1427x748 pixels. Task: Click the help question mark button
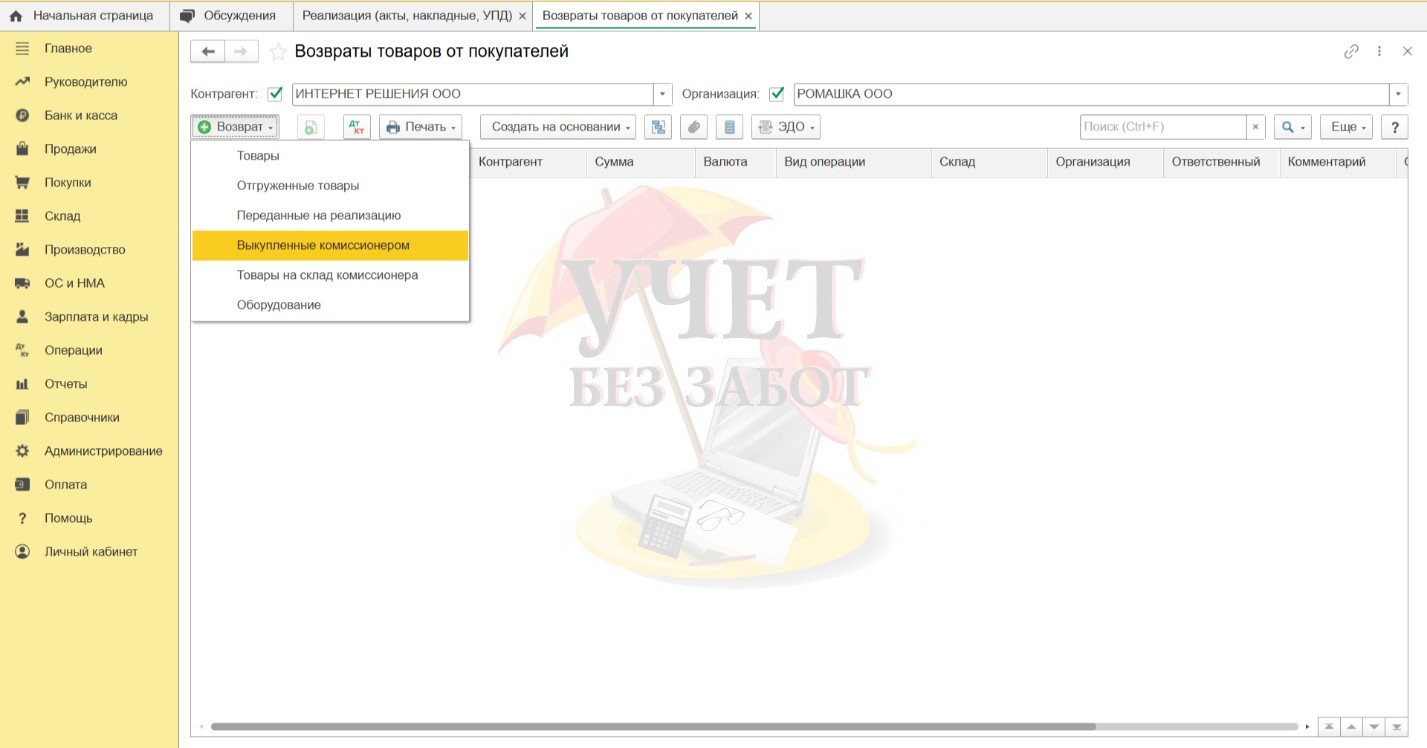(1394, 127)
